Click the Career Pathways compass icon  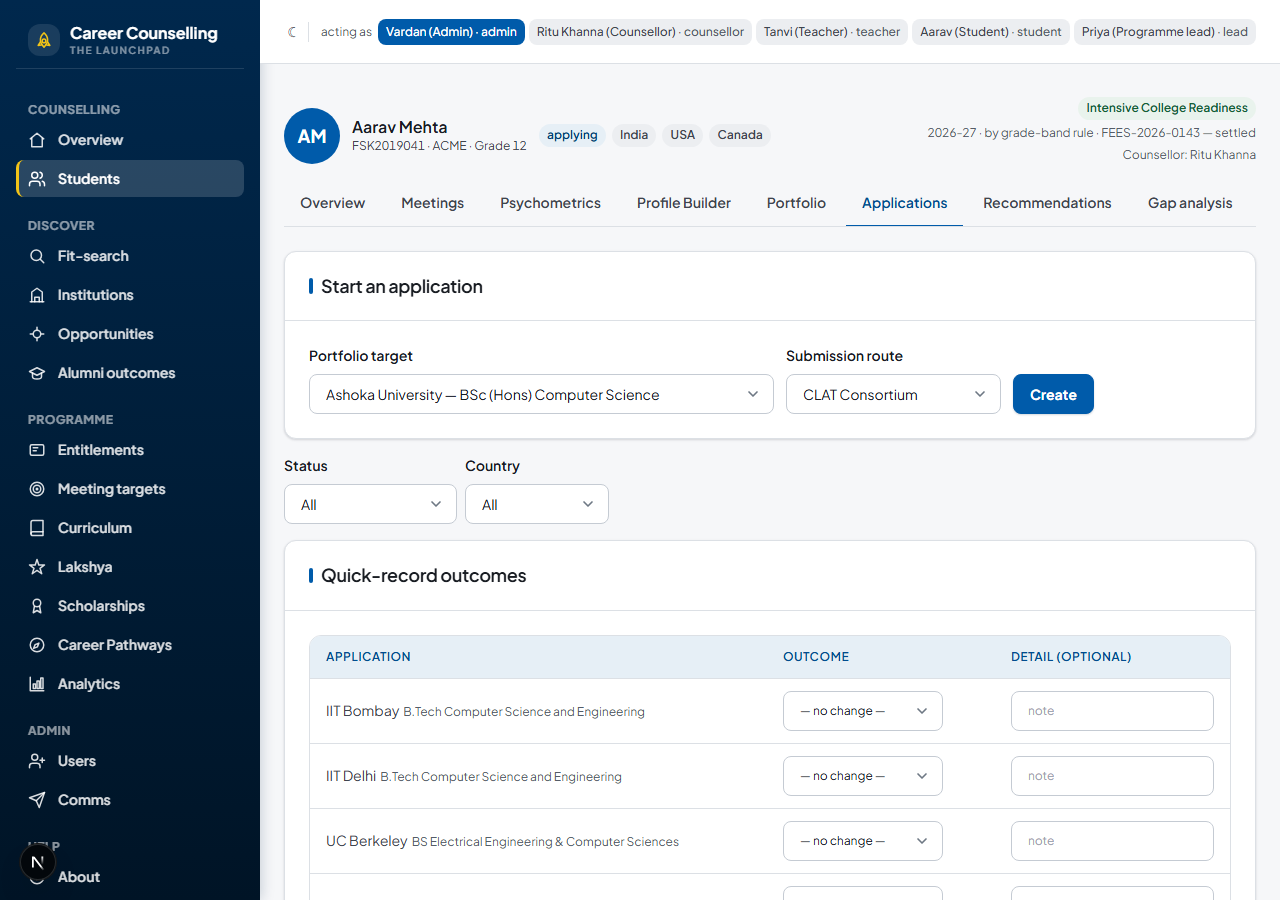[37, 645]
